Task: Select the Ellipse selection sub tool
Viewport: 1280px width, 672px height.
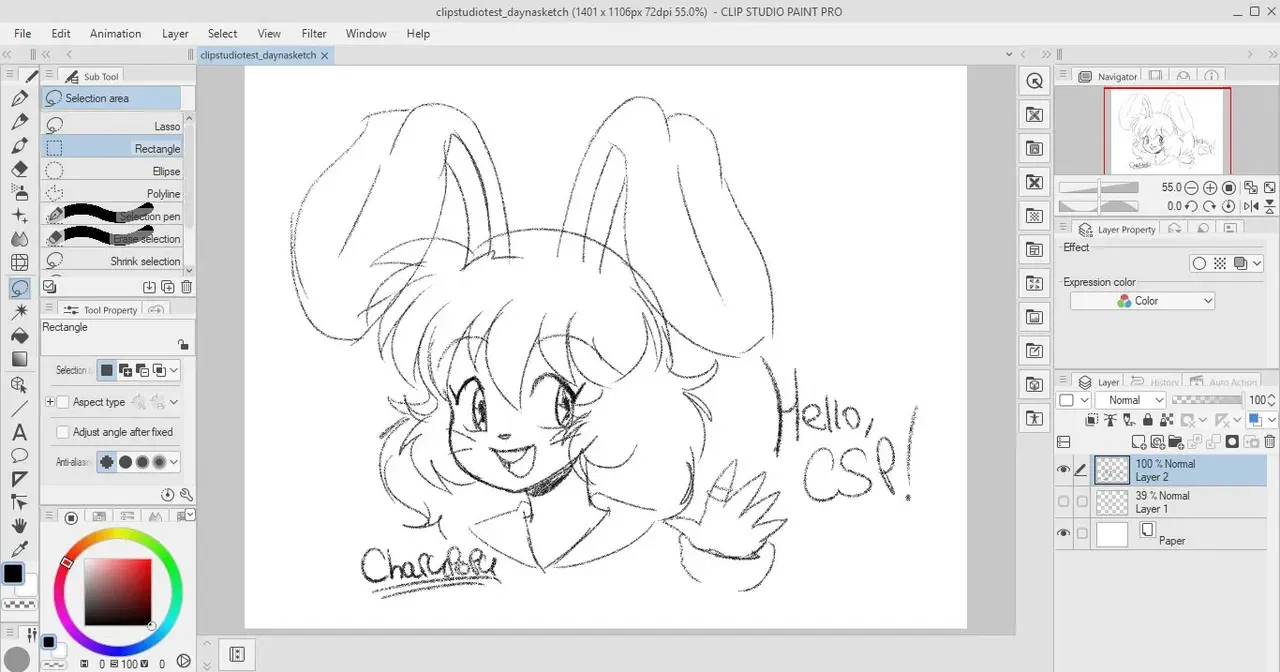Action: click(112, 171)
